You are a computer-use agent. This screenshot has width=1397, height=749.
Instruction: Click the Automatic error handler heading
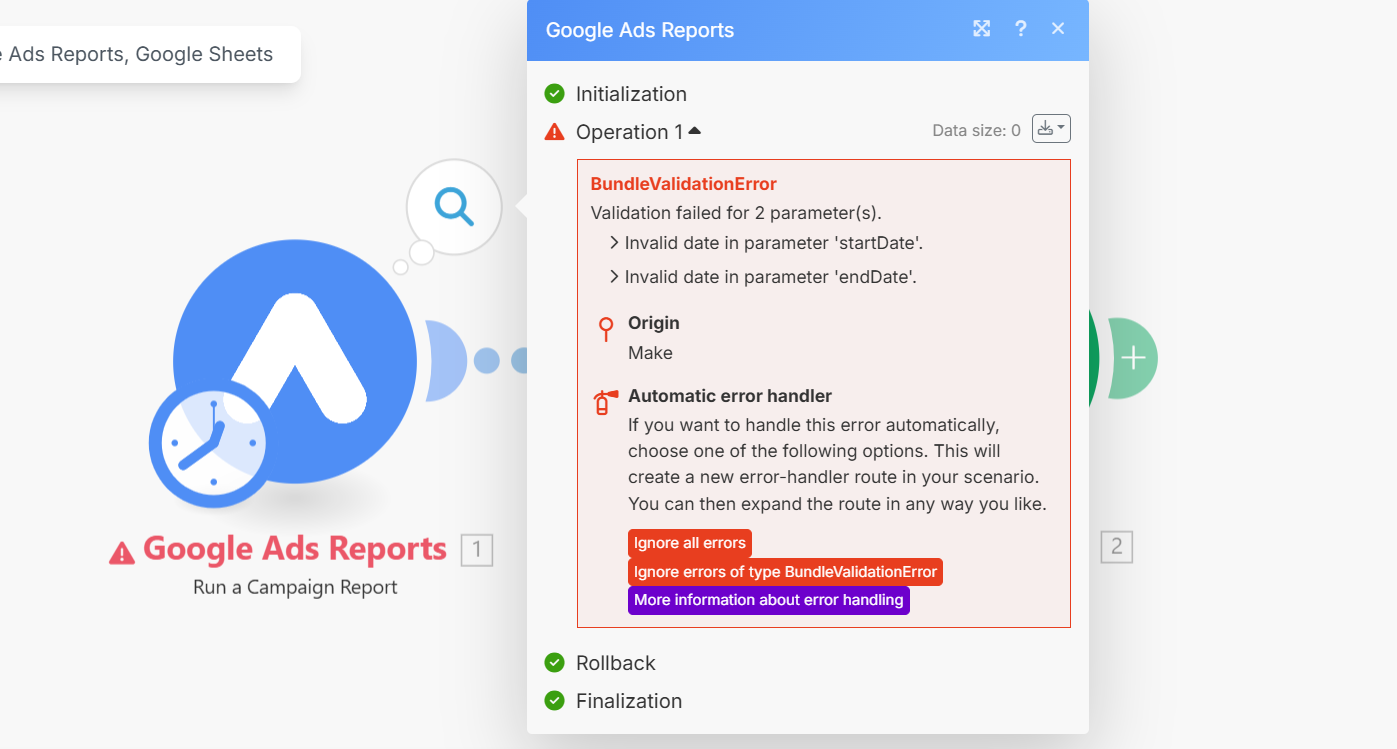(x=730, y=396)
